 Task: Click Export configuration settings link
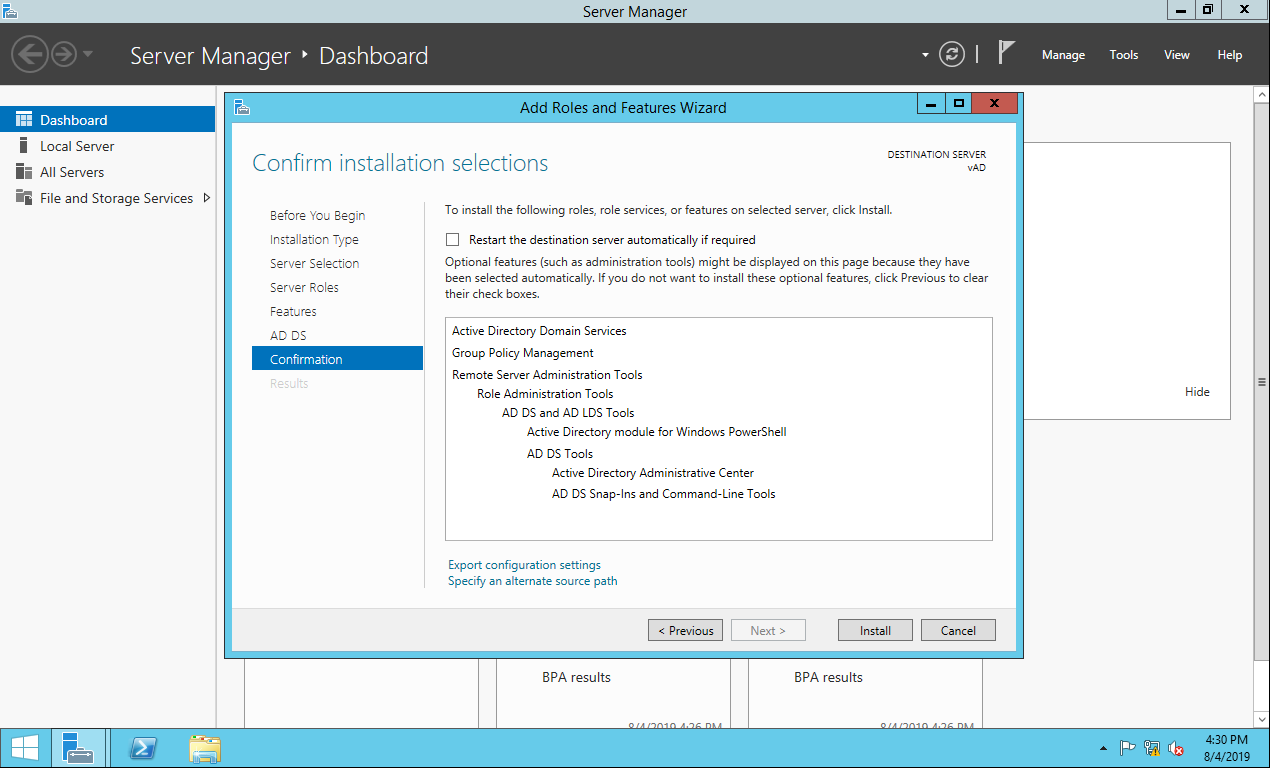tap(524, 565)
